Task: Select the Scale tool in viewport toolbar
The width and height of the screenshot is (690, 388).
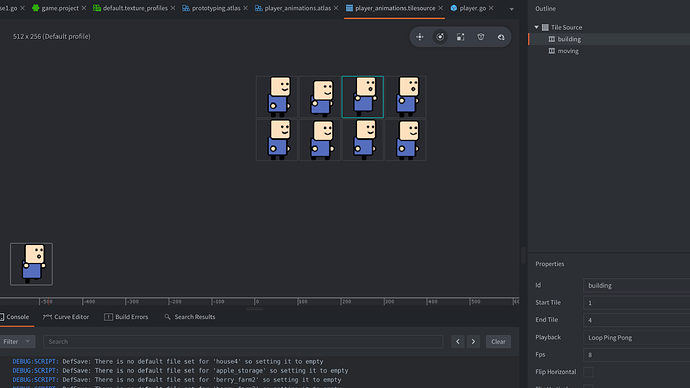Action: (460, 37)
